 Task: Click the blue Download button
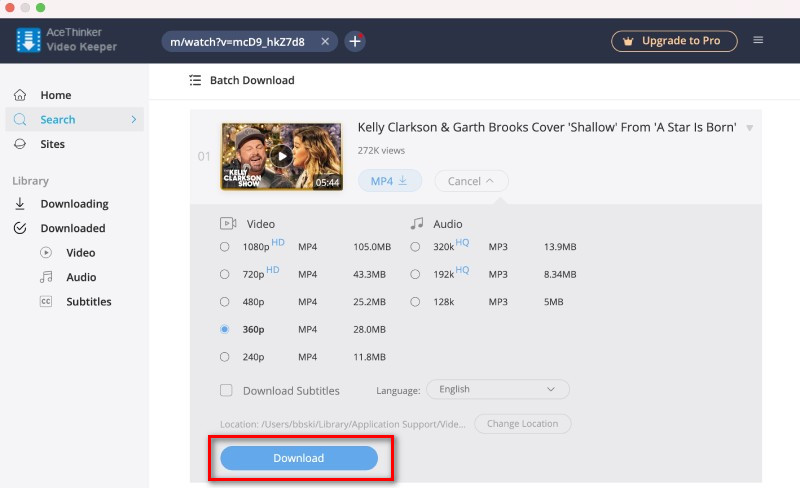pos(299,458)
